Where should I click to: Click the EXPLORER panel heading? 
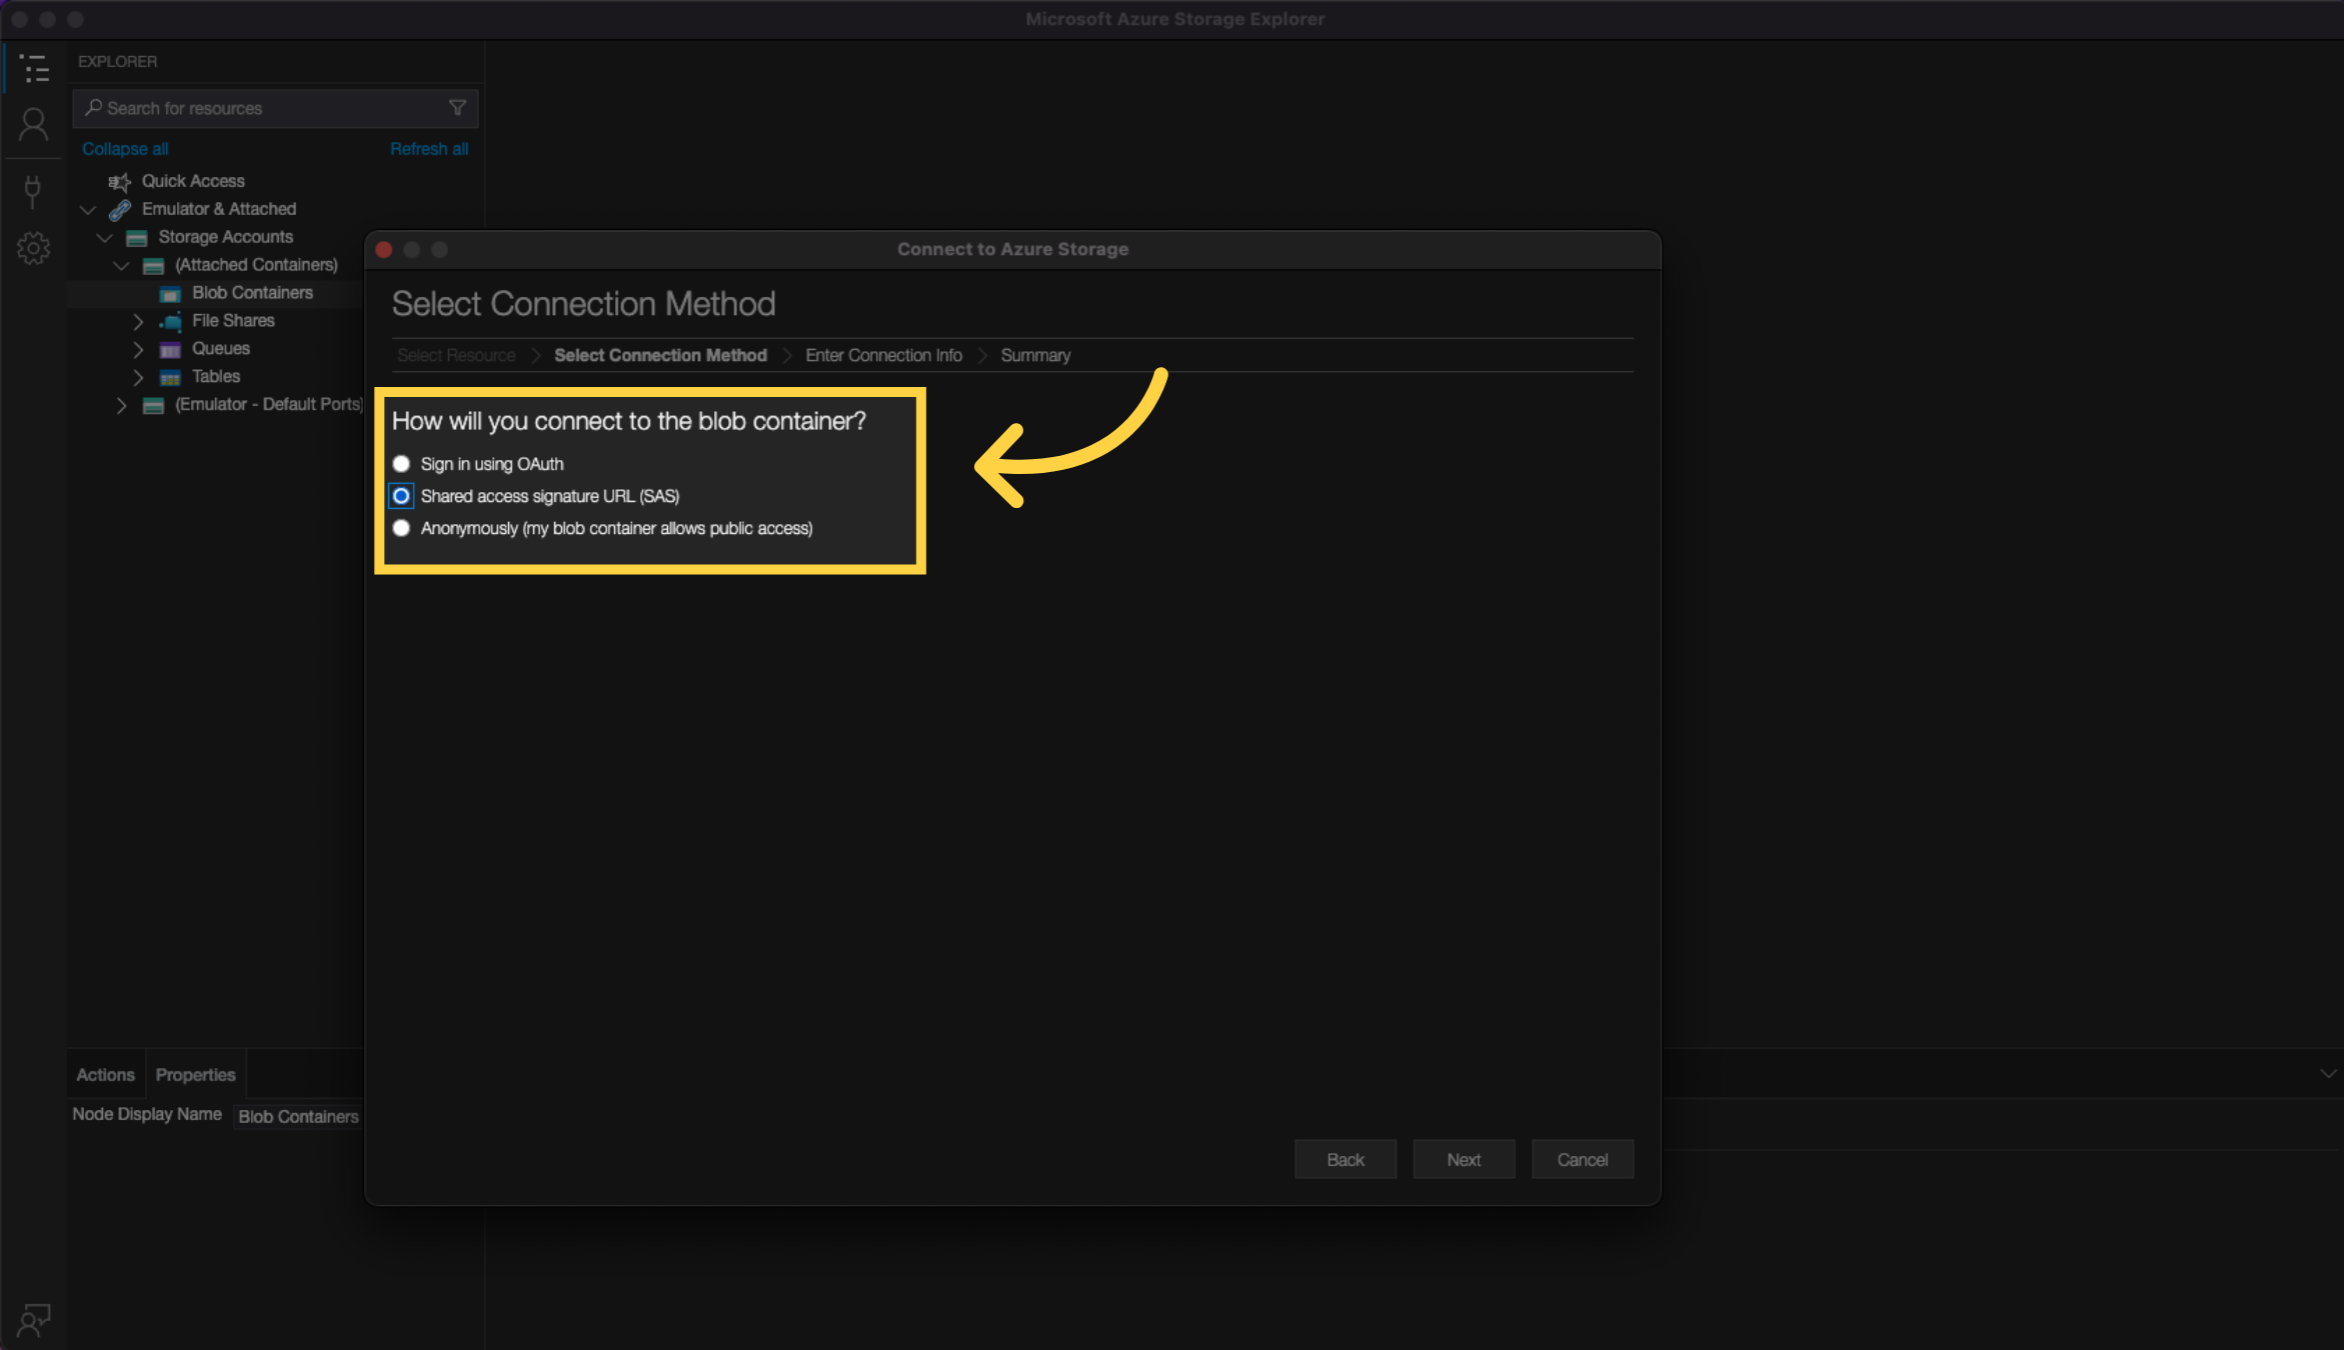coord(117,62)
